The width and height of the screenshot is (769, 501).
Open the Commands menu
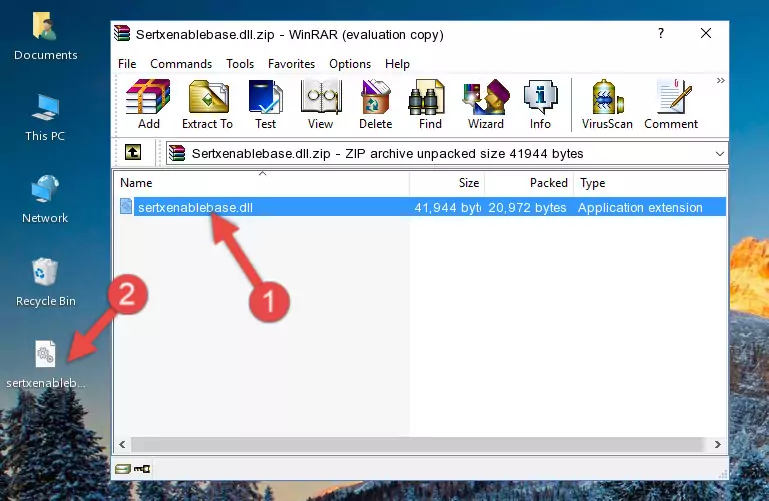[x=181, y=64]
